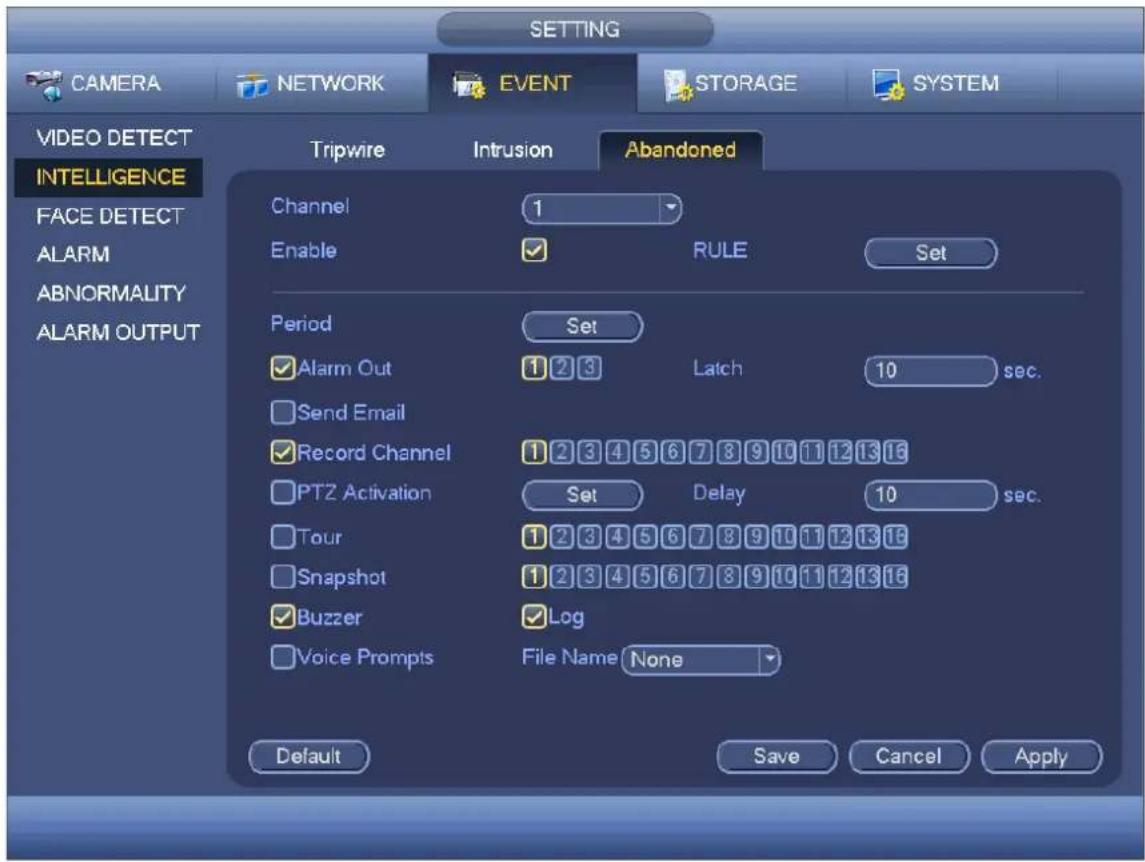Open FACE DETECT in the sidebar

110,216
